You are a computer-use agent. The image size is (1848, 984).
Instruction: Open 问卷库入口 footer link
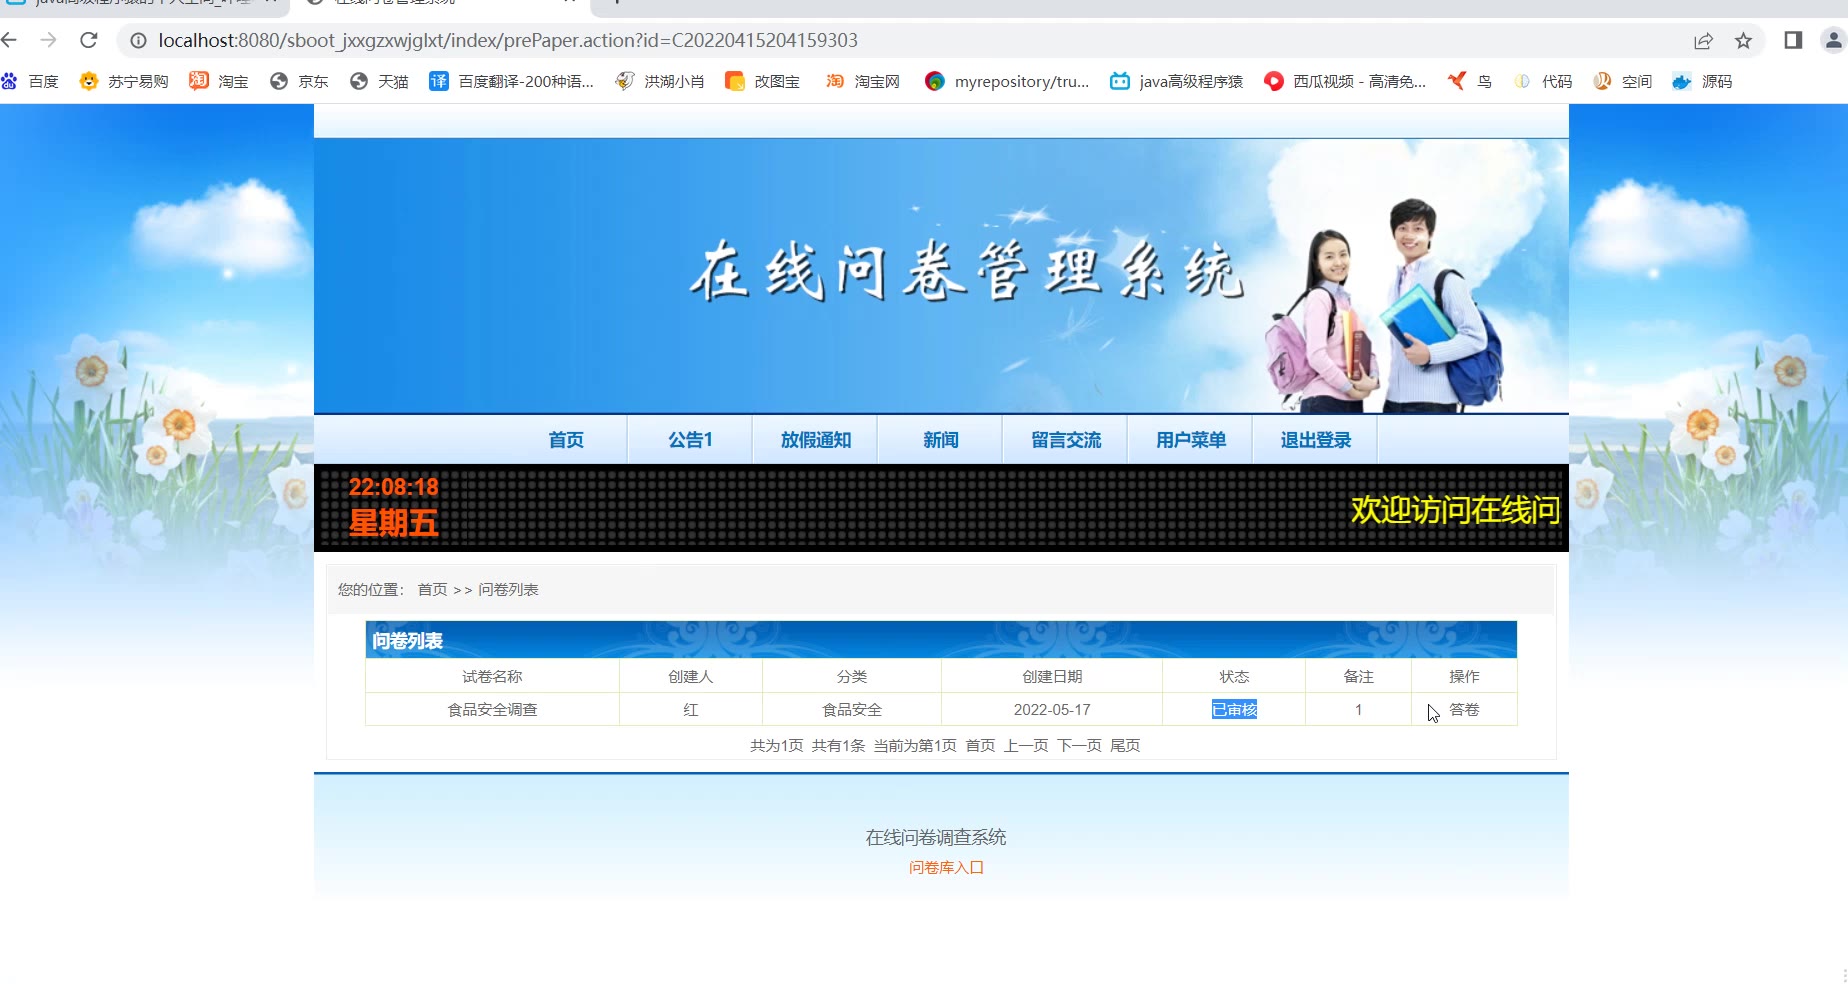coord(946,868)
